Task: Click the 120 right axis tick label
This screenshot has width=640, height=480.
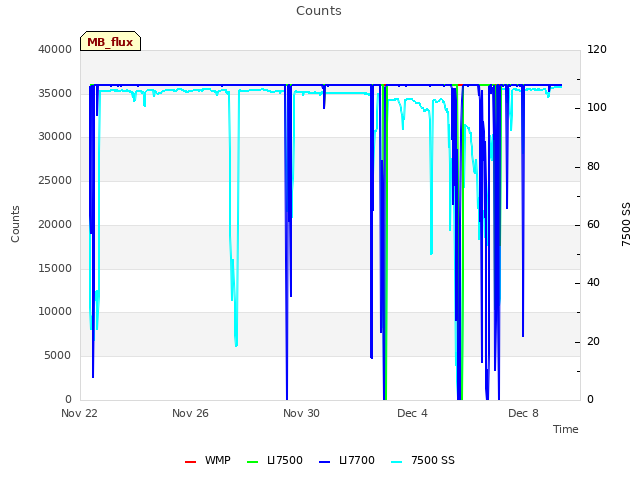Action: (597, 49)
